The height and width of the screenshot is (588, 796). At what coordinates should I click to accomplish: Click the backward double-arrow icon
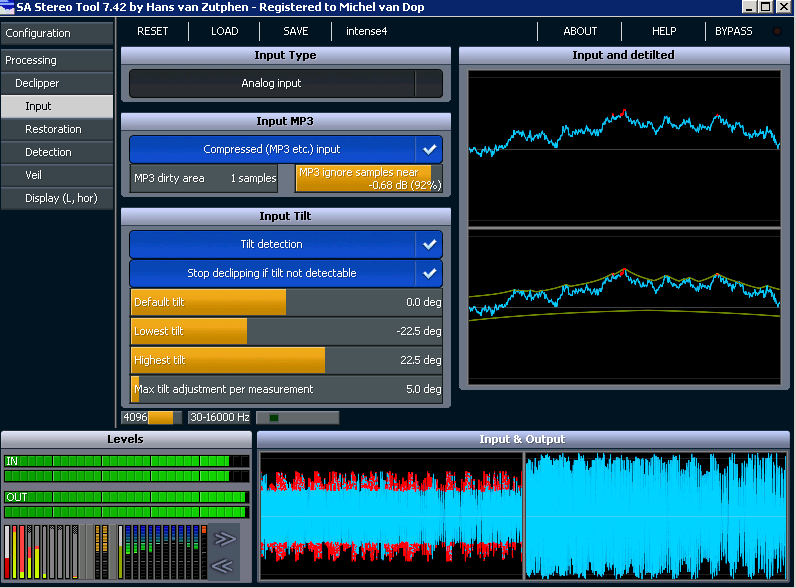[222, 566]
